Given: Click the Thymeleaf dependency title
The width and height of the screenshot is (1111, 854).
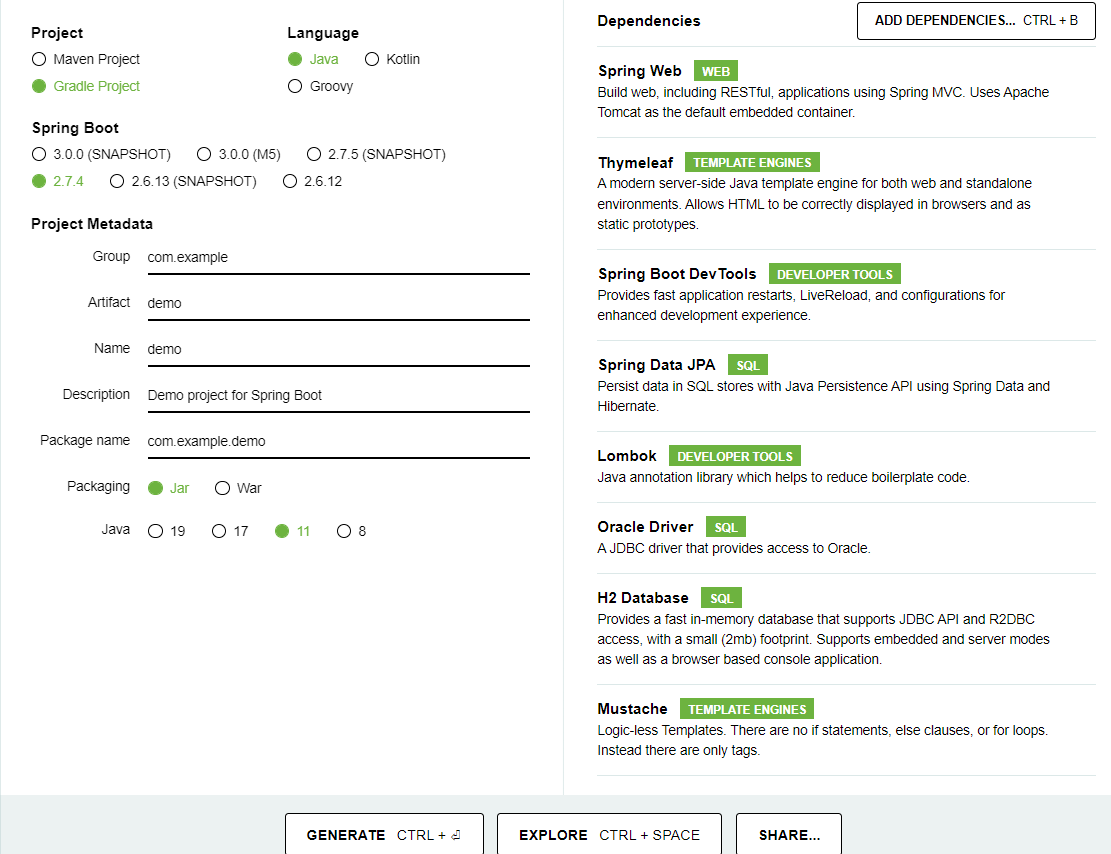Looking at the screenshot, I should [x=635, y=162].
